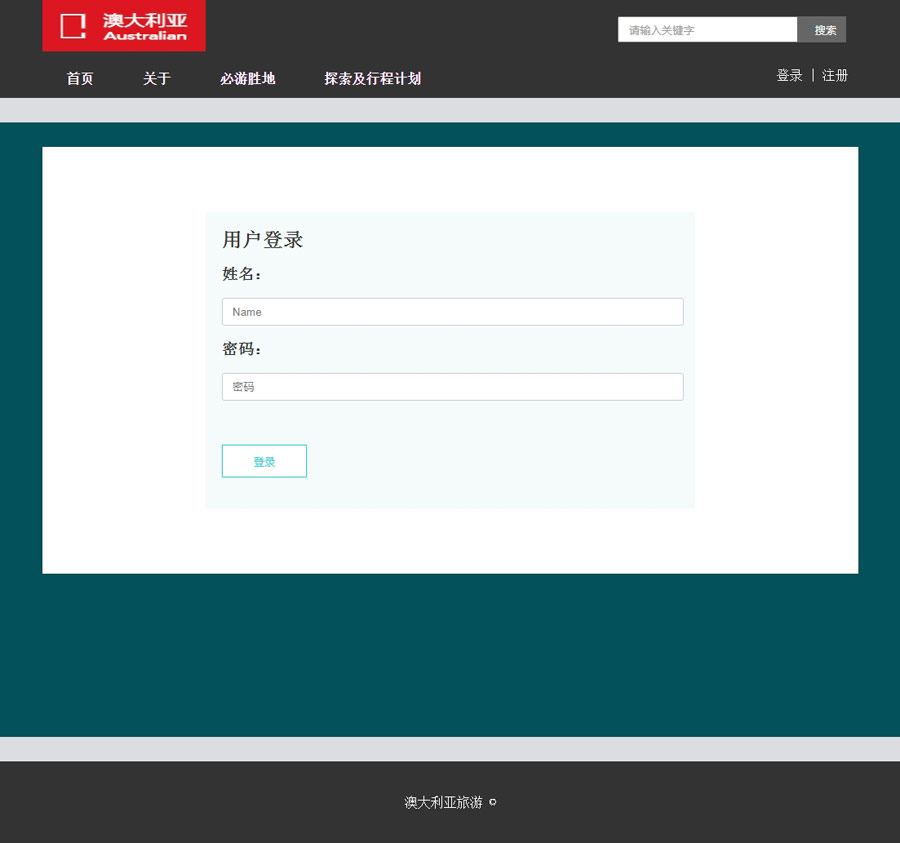
Task: Click the 澳大利亚 Chinese logo text
Action: pos(145,20)
